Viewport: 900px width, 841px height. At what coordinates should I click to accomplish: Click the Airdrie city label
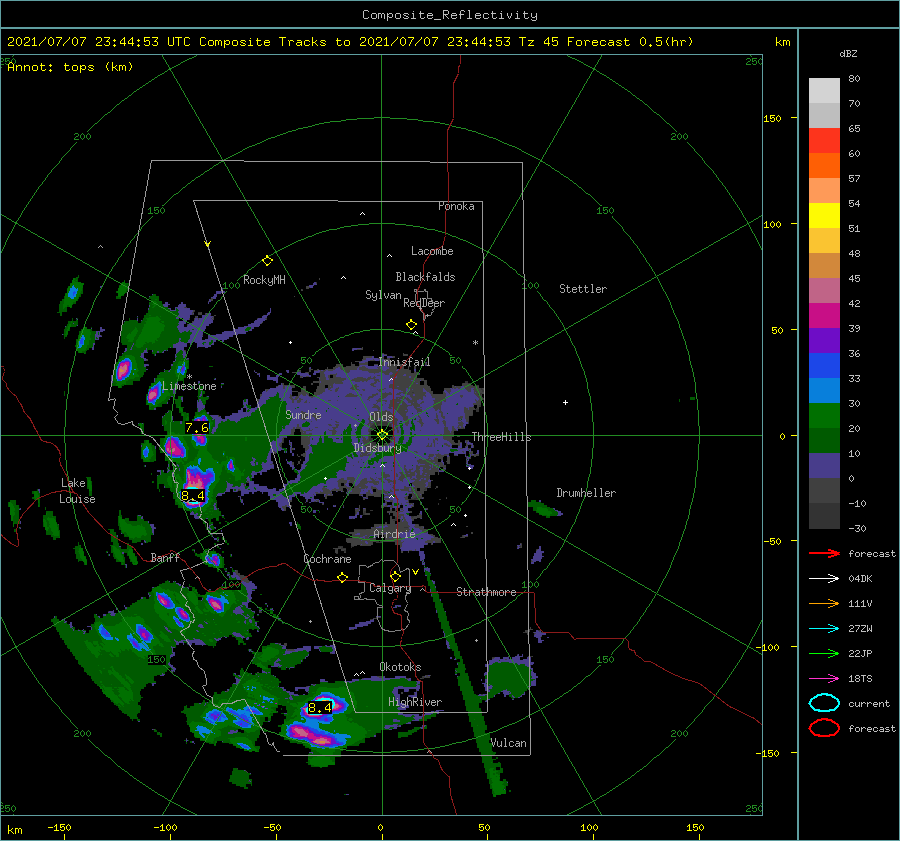click(x=394, y=534)
